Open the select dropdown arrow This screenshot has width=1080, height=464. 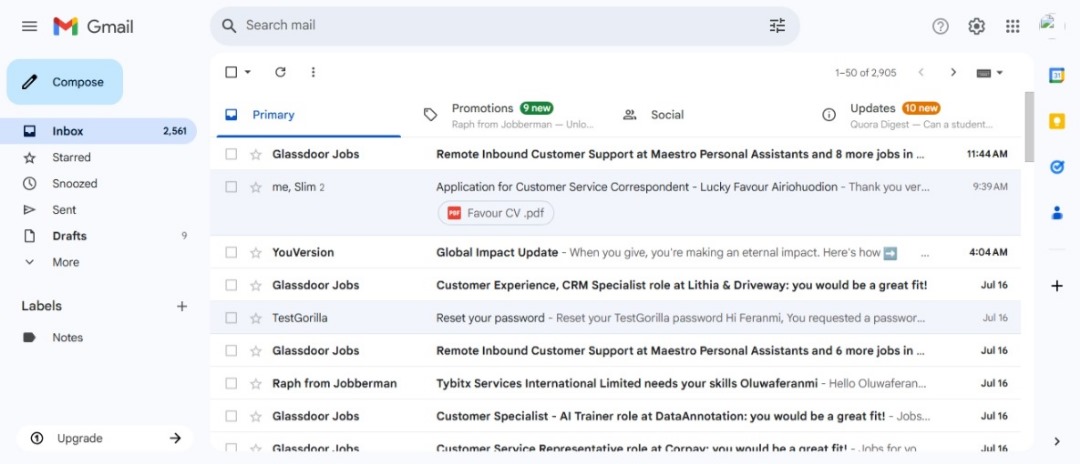(248, 72)
